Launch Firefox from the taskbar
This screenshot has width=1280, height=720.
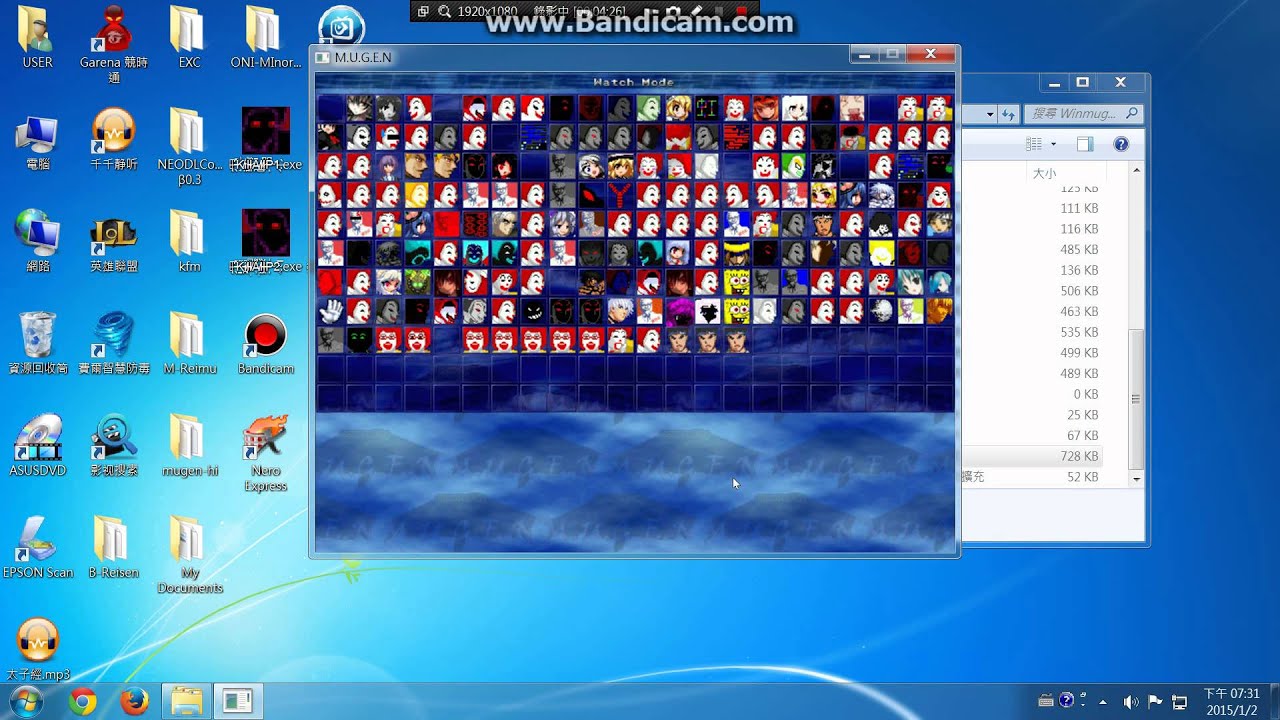coord(134,702)
